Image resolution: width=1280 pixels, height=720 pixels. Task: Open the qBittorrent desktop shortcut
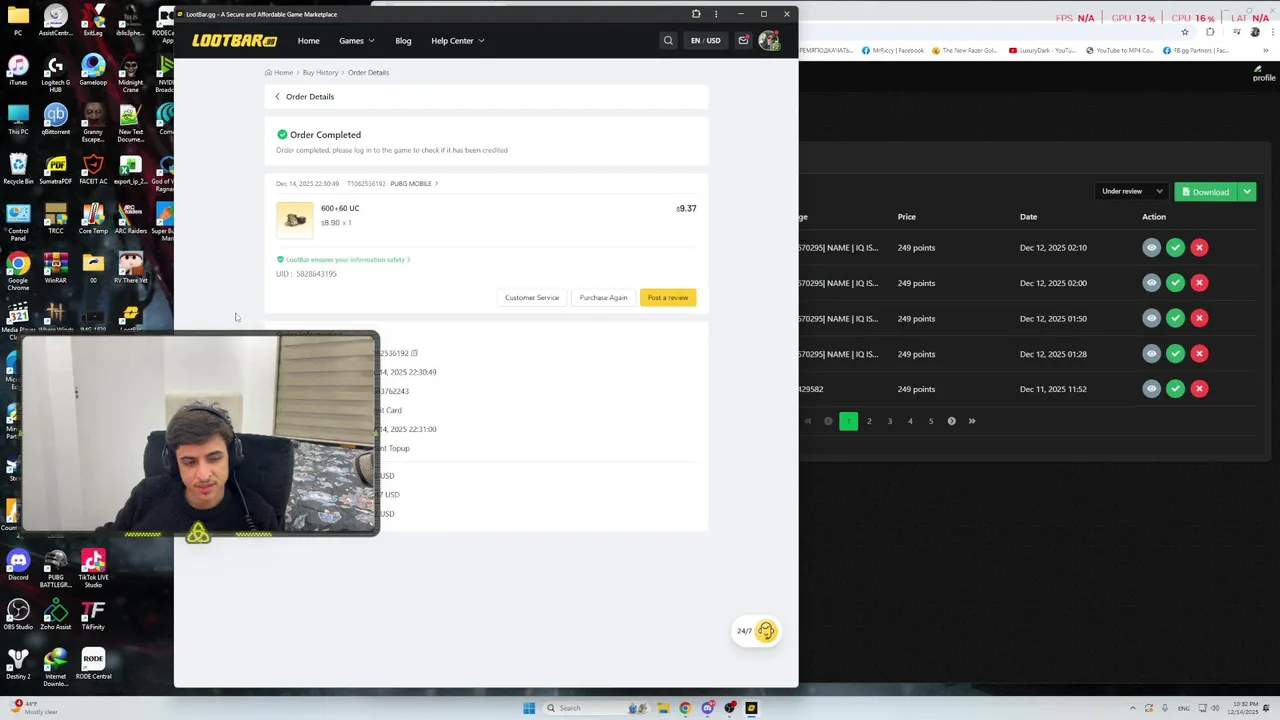coord(55,119)
